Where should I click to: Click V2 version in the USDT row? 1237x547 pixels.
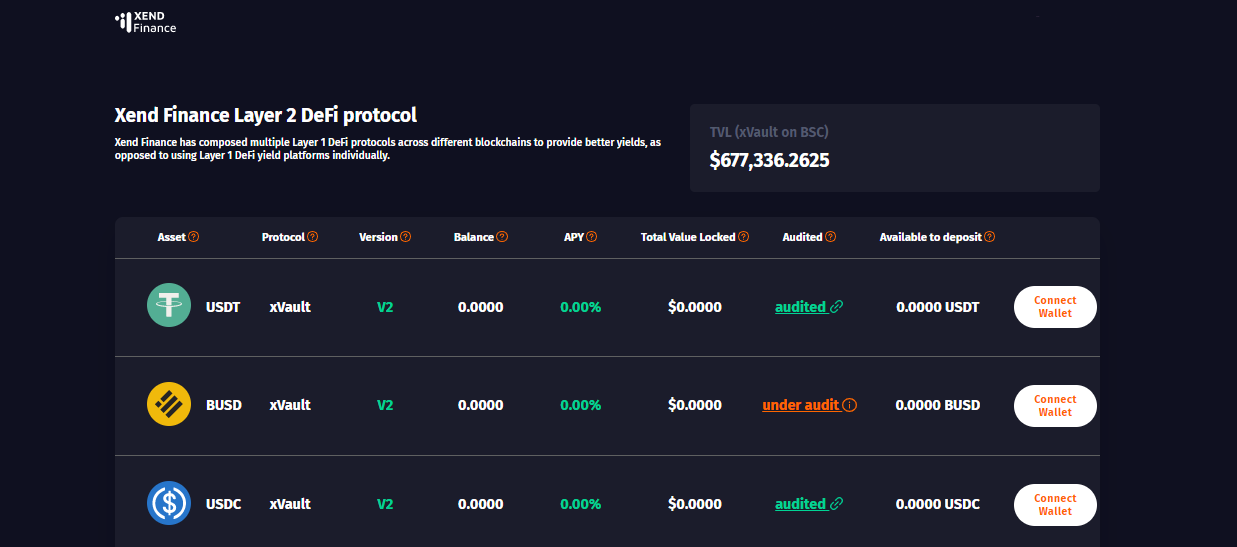(x=385, y=307)
